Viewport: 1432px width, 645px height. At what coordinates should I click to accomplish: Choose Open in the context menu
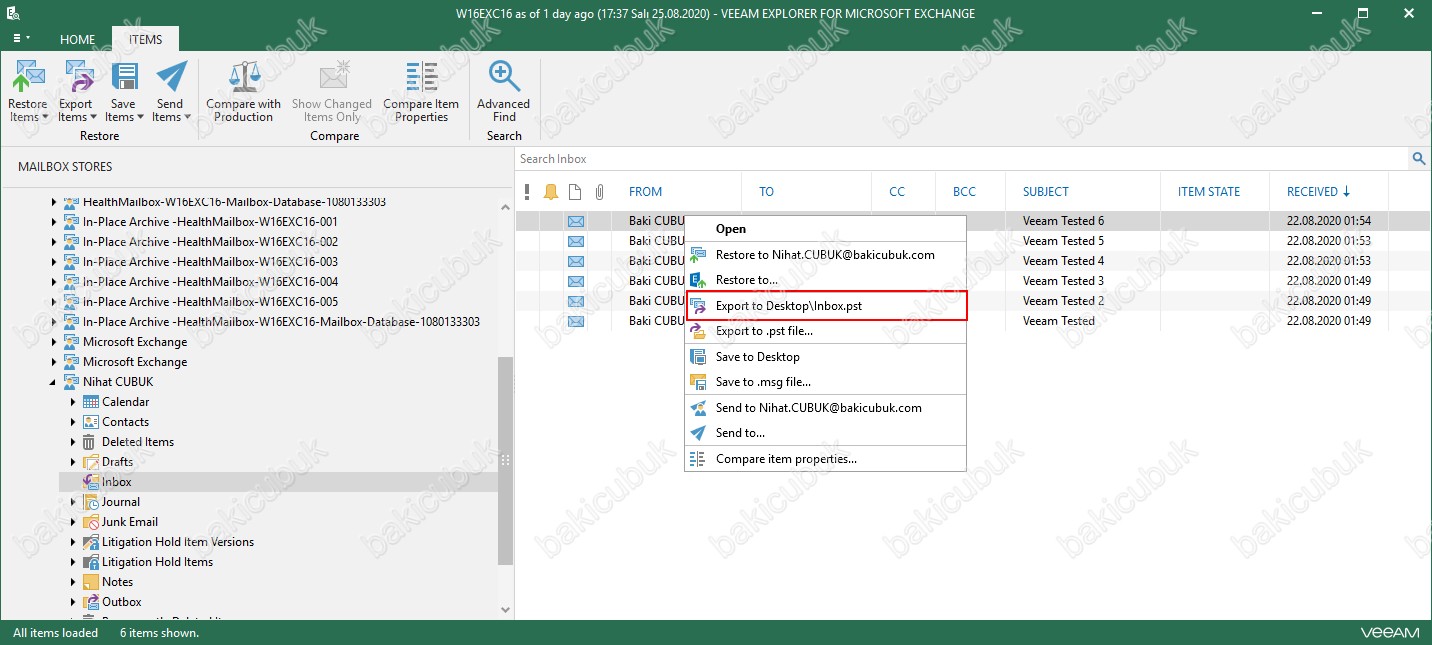[x=825, y=229]
